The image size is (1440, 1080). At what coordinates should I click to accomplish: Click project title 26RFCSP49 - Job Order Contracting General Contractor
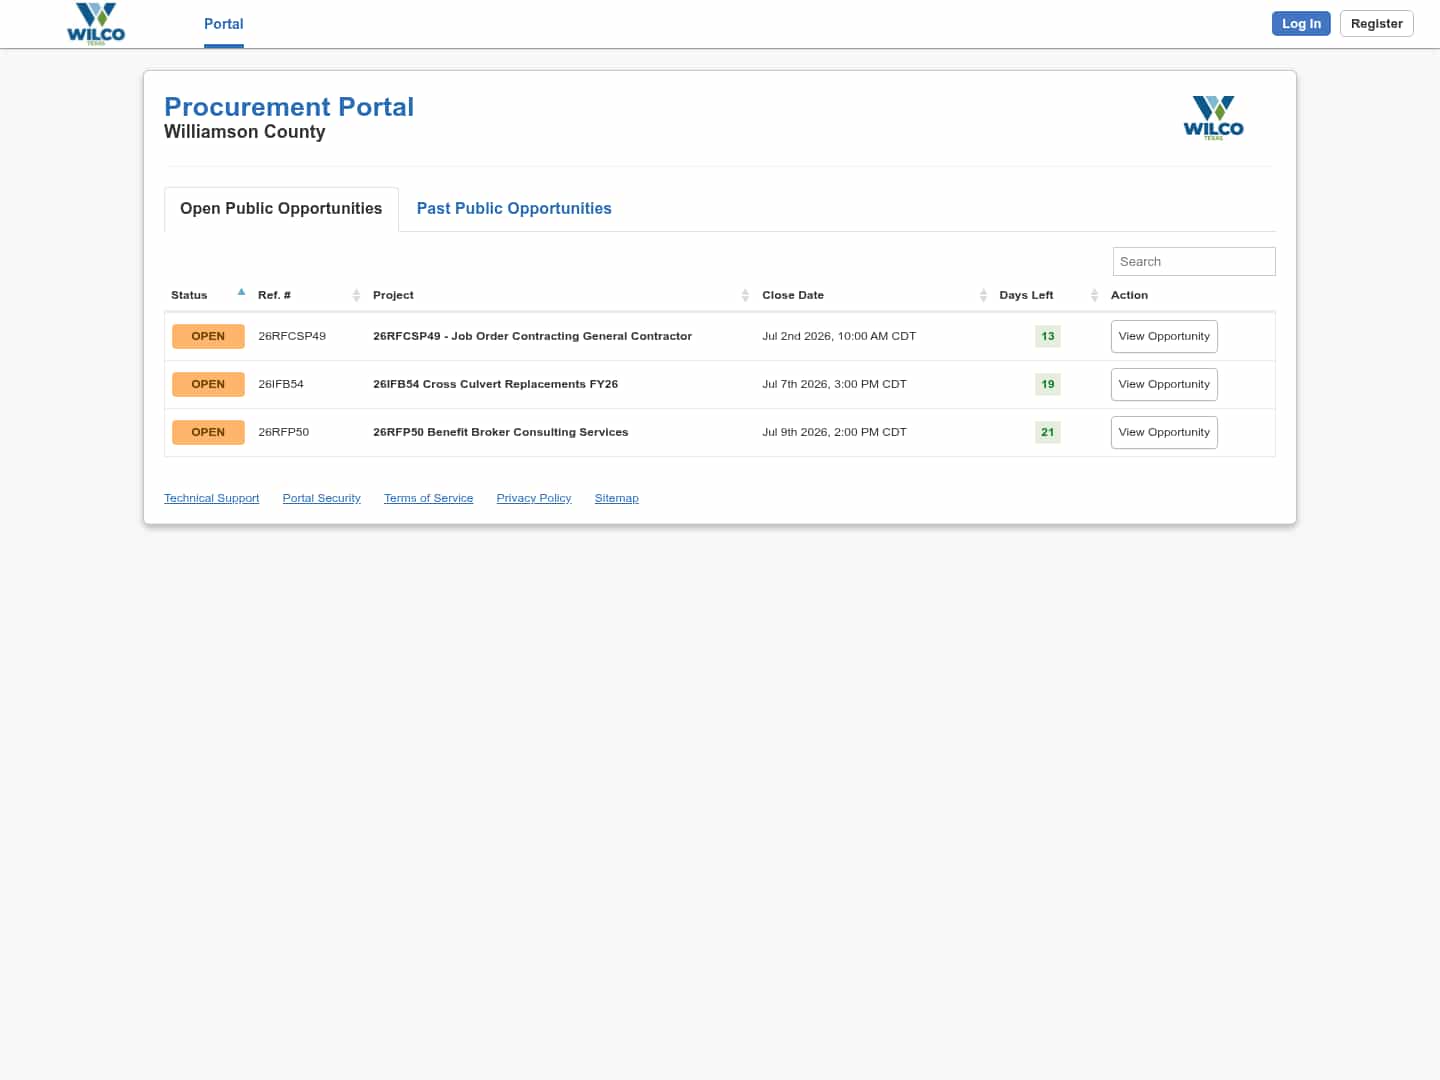532,337
